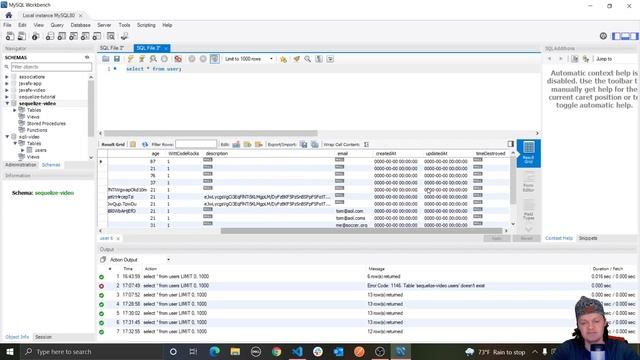This screenshot has height=360, width=640.
Task: Select the Result Grid view button
Action: [x=529, y=153]
